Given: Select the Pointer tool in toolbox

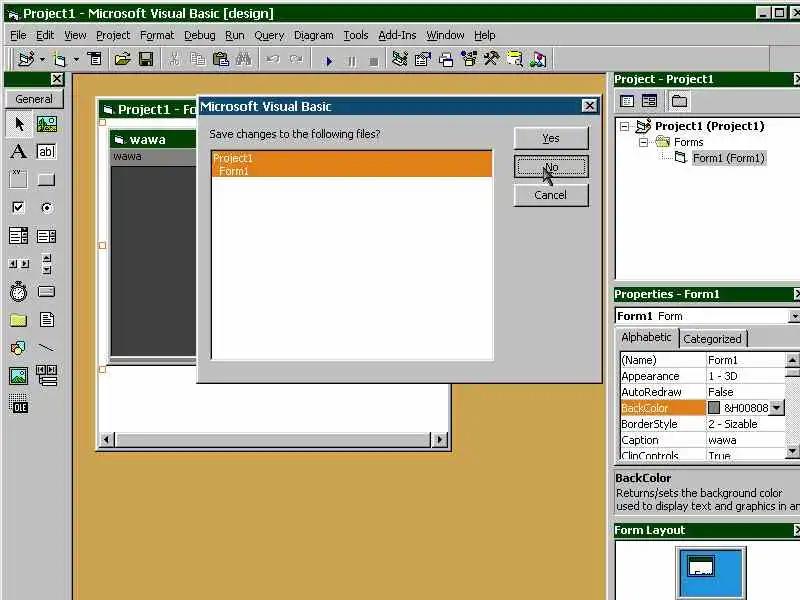Looking at the screenshot, I should point(19,124).
